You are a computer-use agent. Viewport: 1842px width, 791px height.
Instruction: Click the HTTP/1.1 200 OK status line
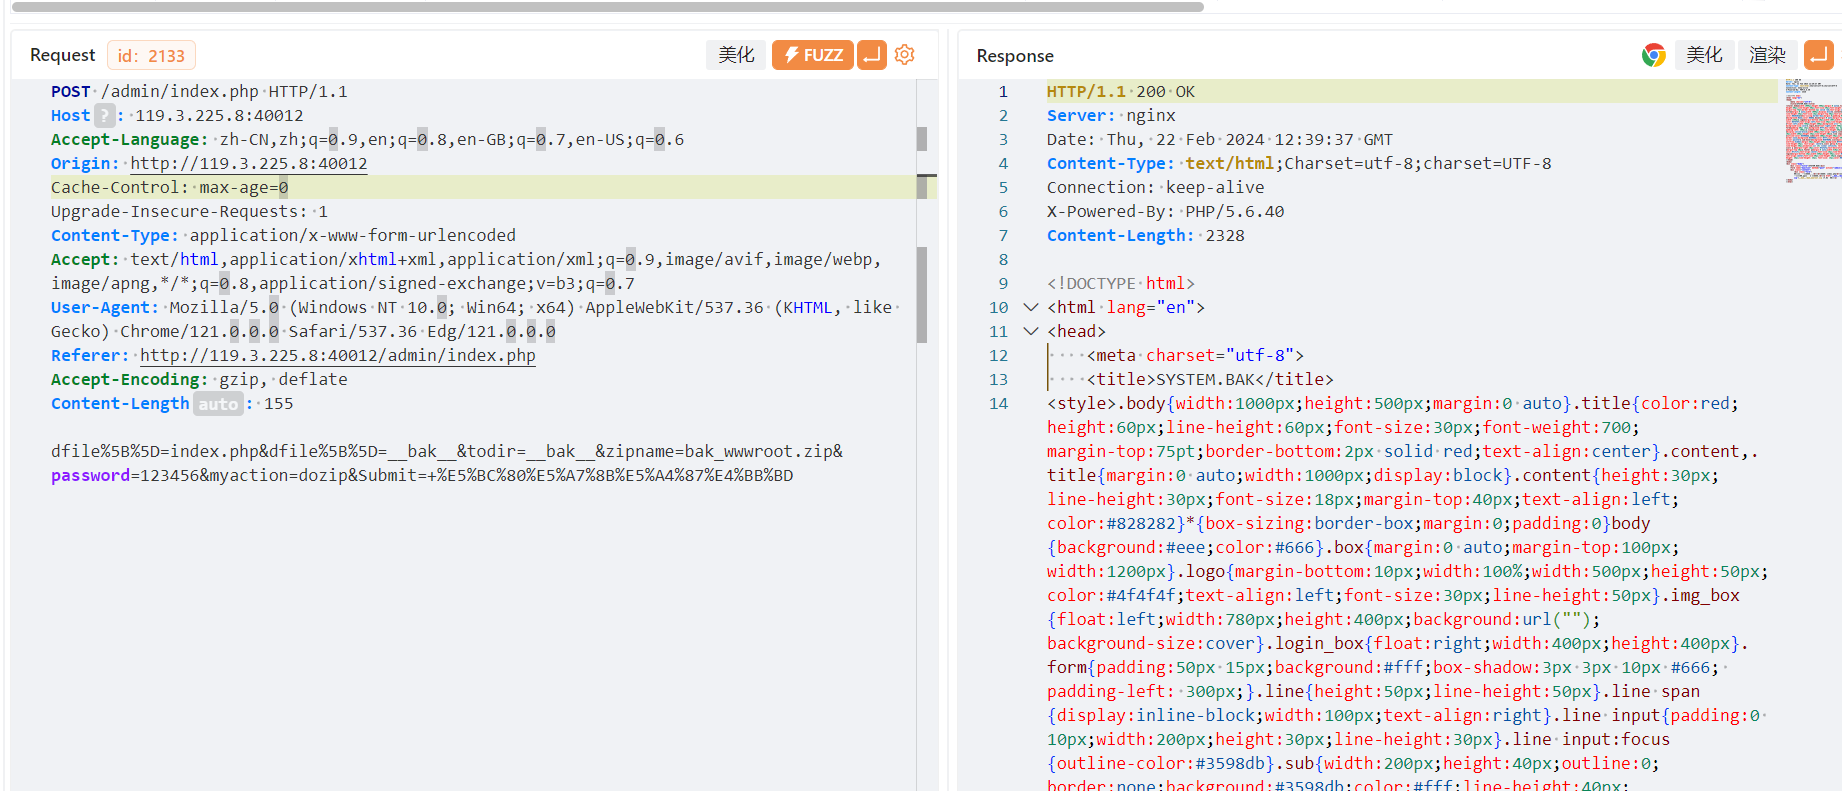1120,91
